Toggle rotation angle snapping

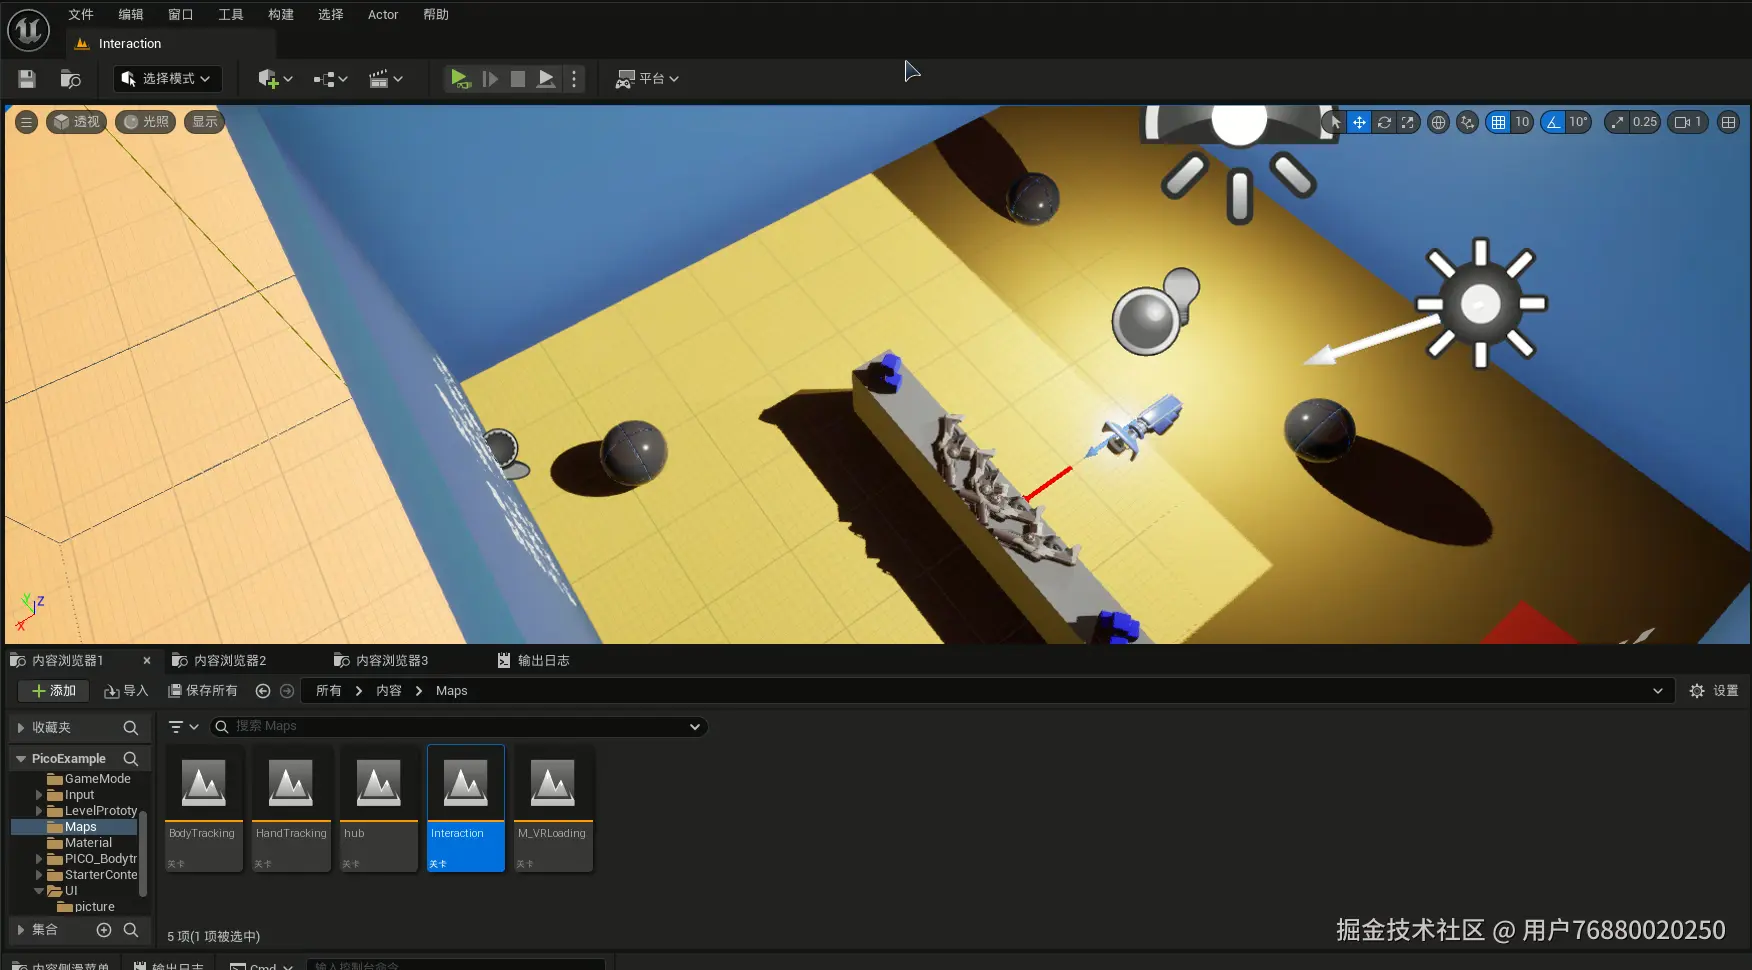click(x=1553, y=122)
